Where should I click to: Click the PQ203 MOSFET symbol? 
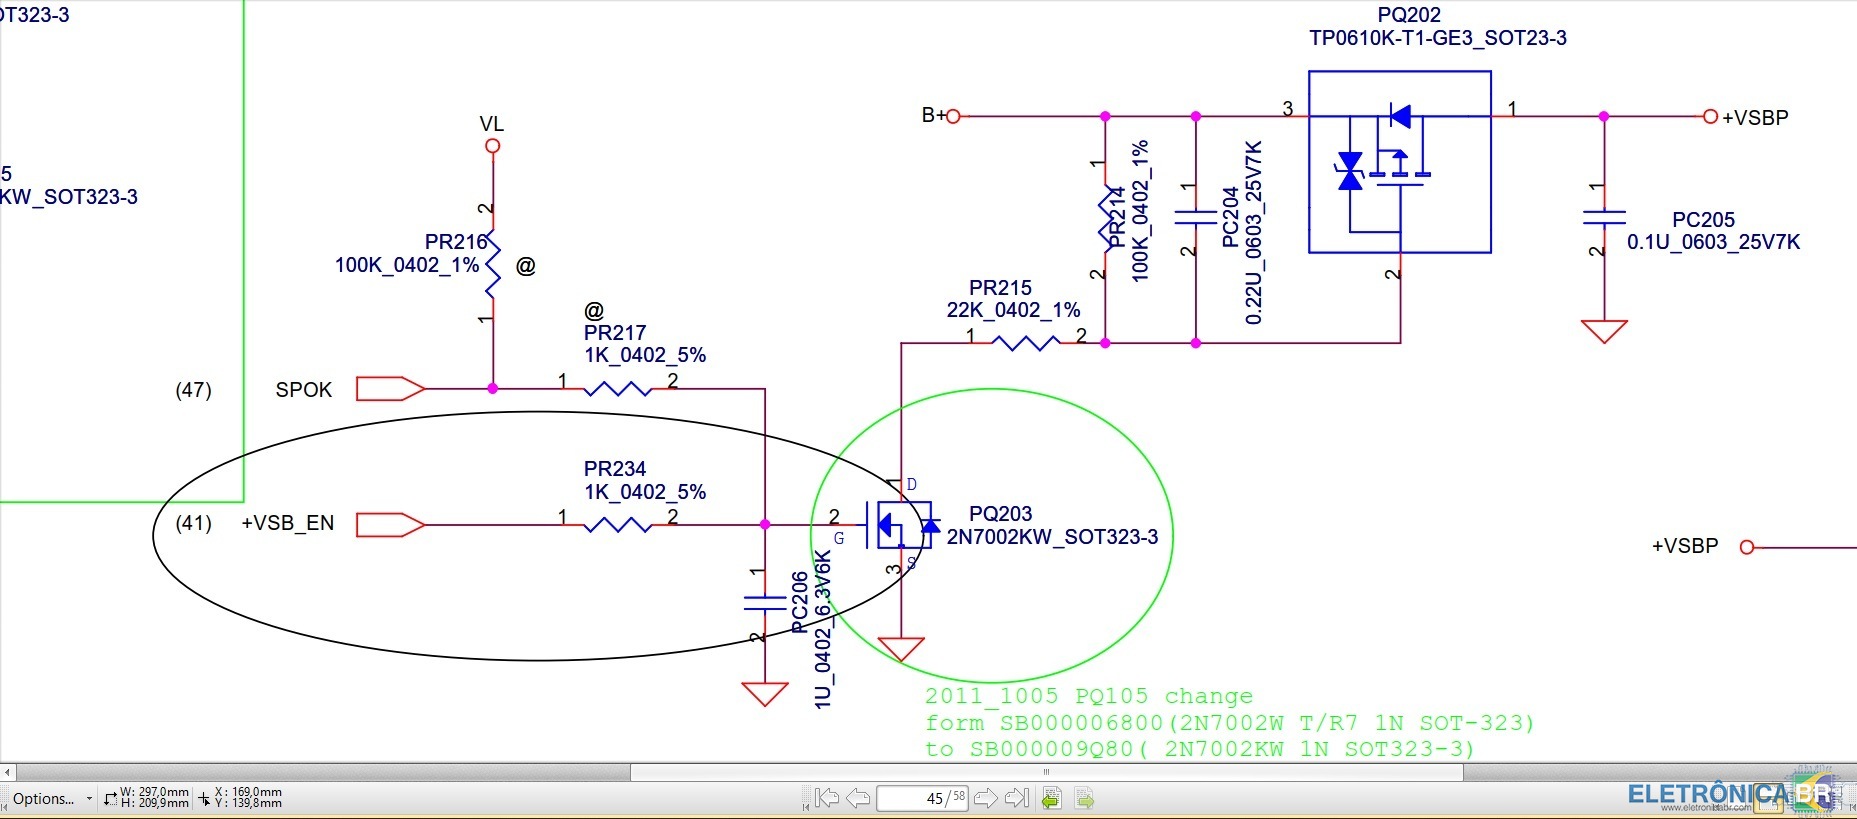900,524
